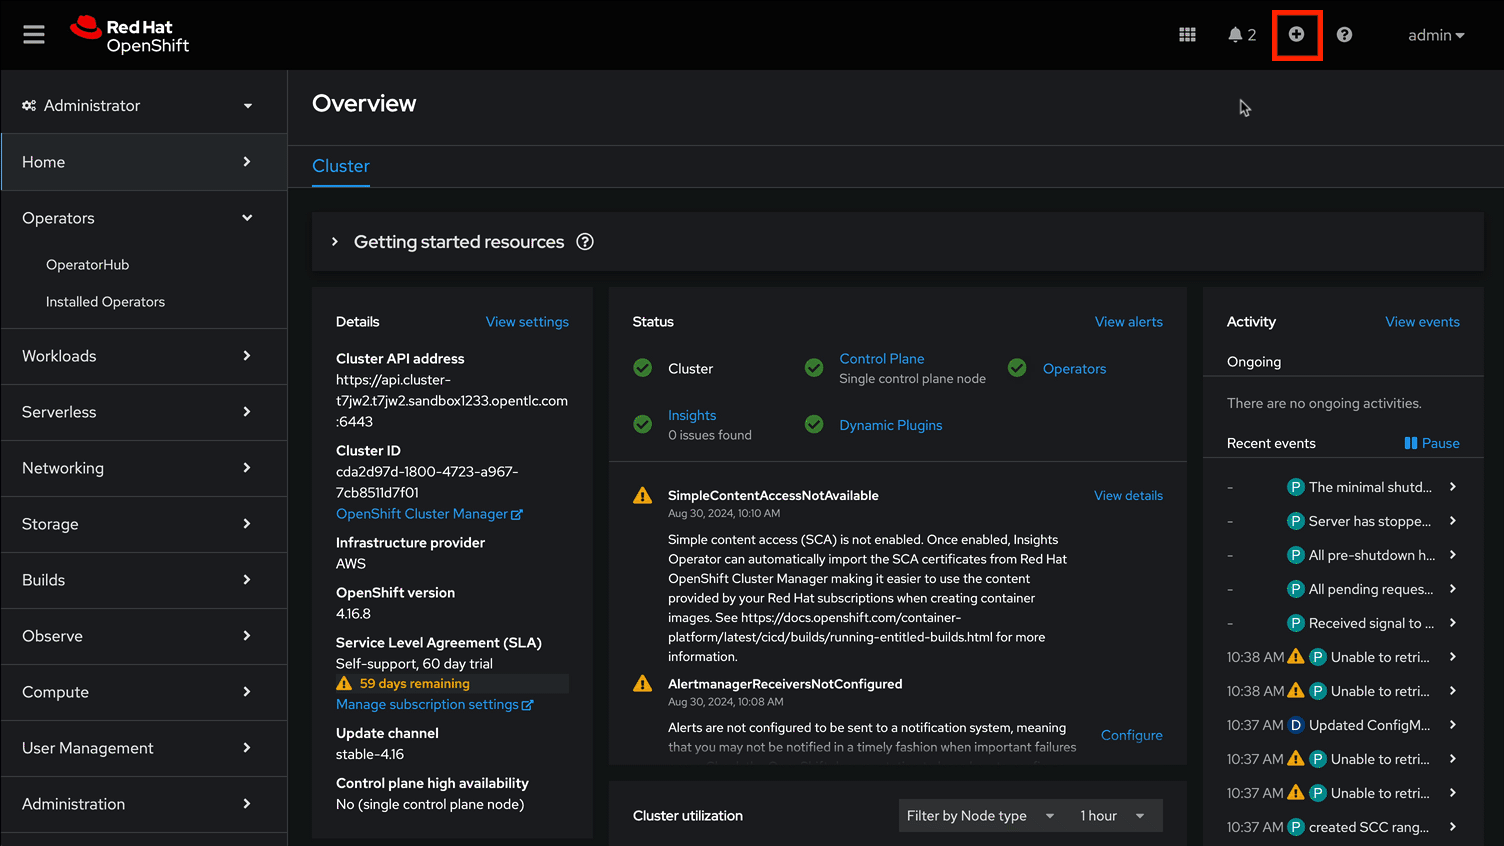Open View details for SimpleContentAccessNotAvailable
Viewport: 1504px width, 846px height.
pyautogui.click(x=1128, y=496)
